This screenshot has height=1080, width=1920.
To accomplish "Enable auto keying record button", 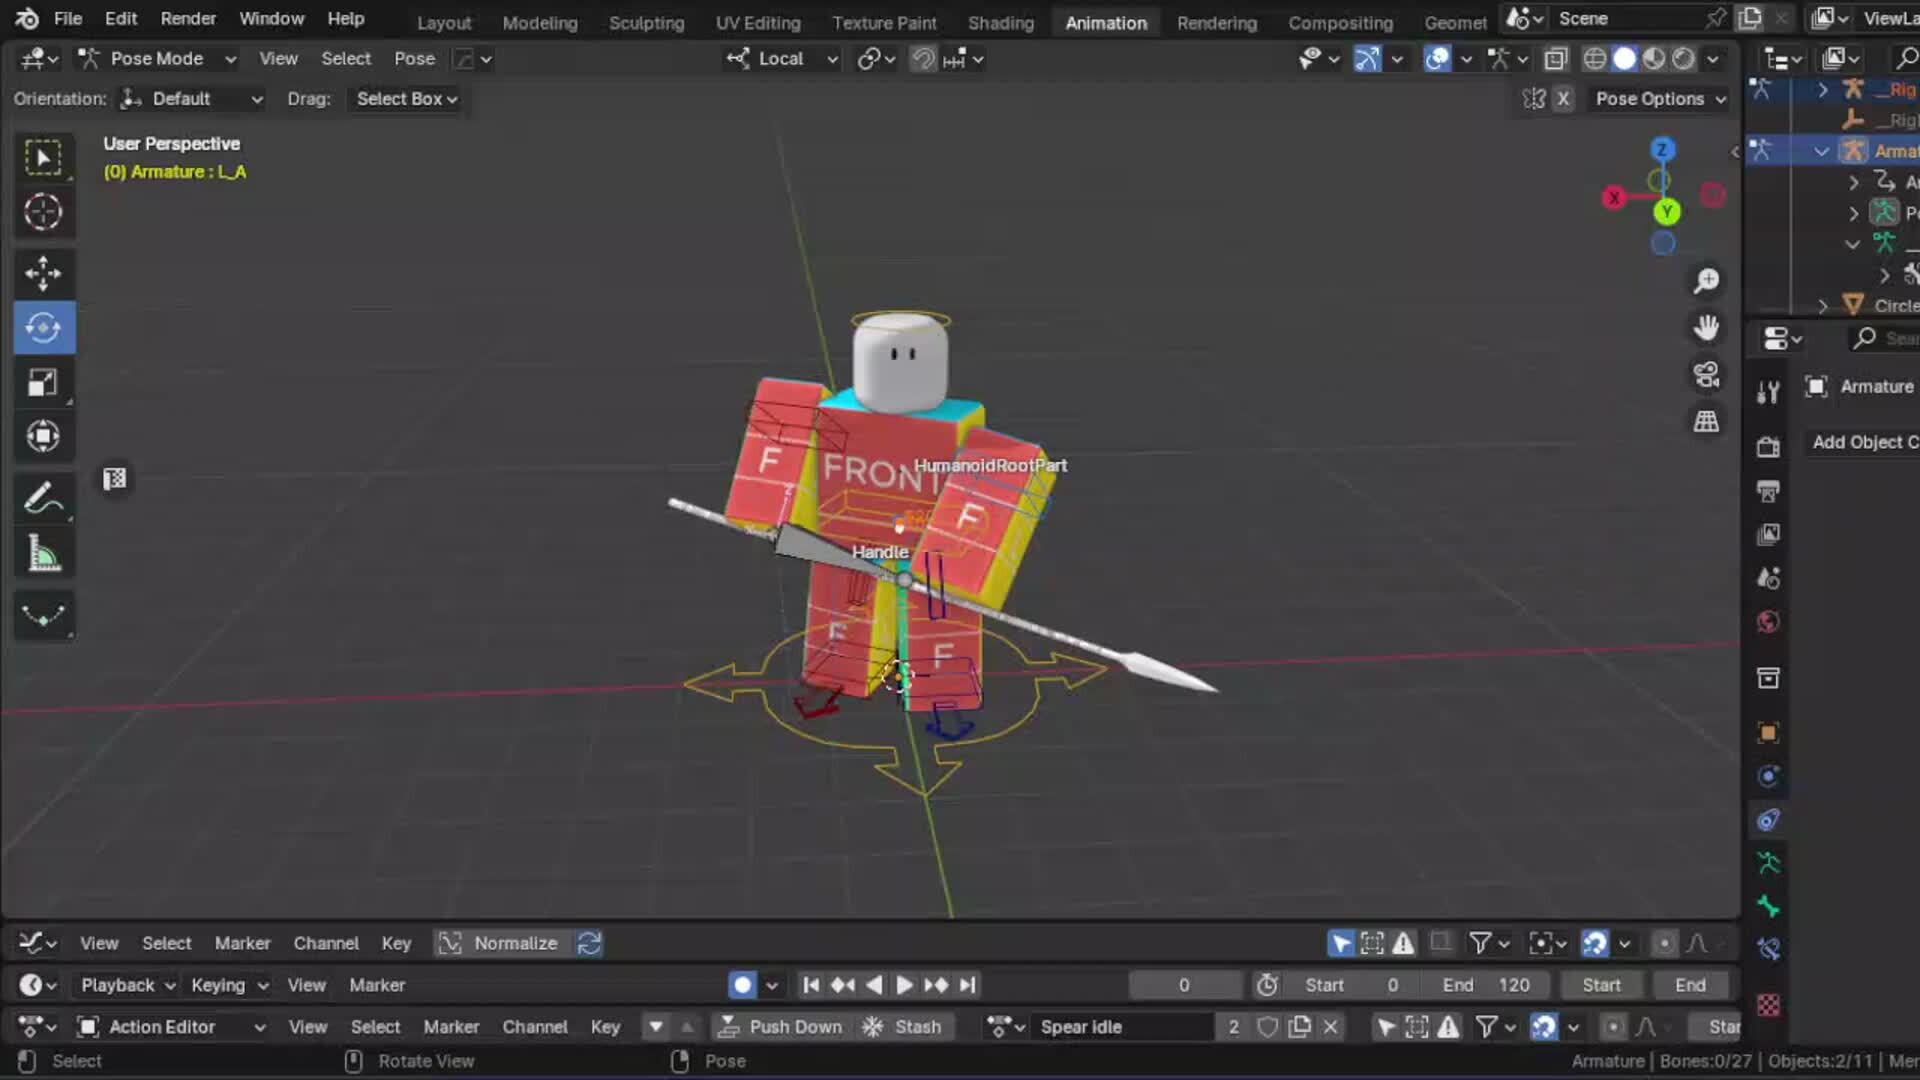I will click(x=742, y=985).
